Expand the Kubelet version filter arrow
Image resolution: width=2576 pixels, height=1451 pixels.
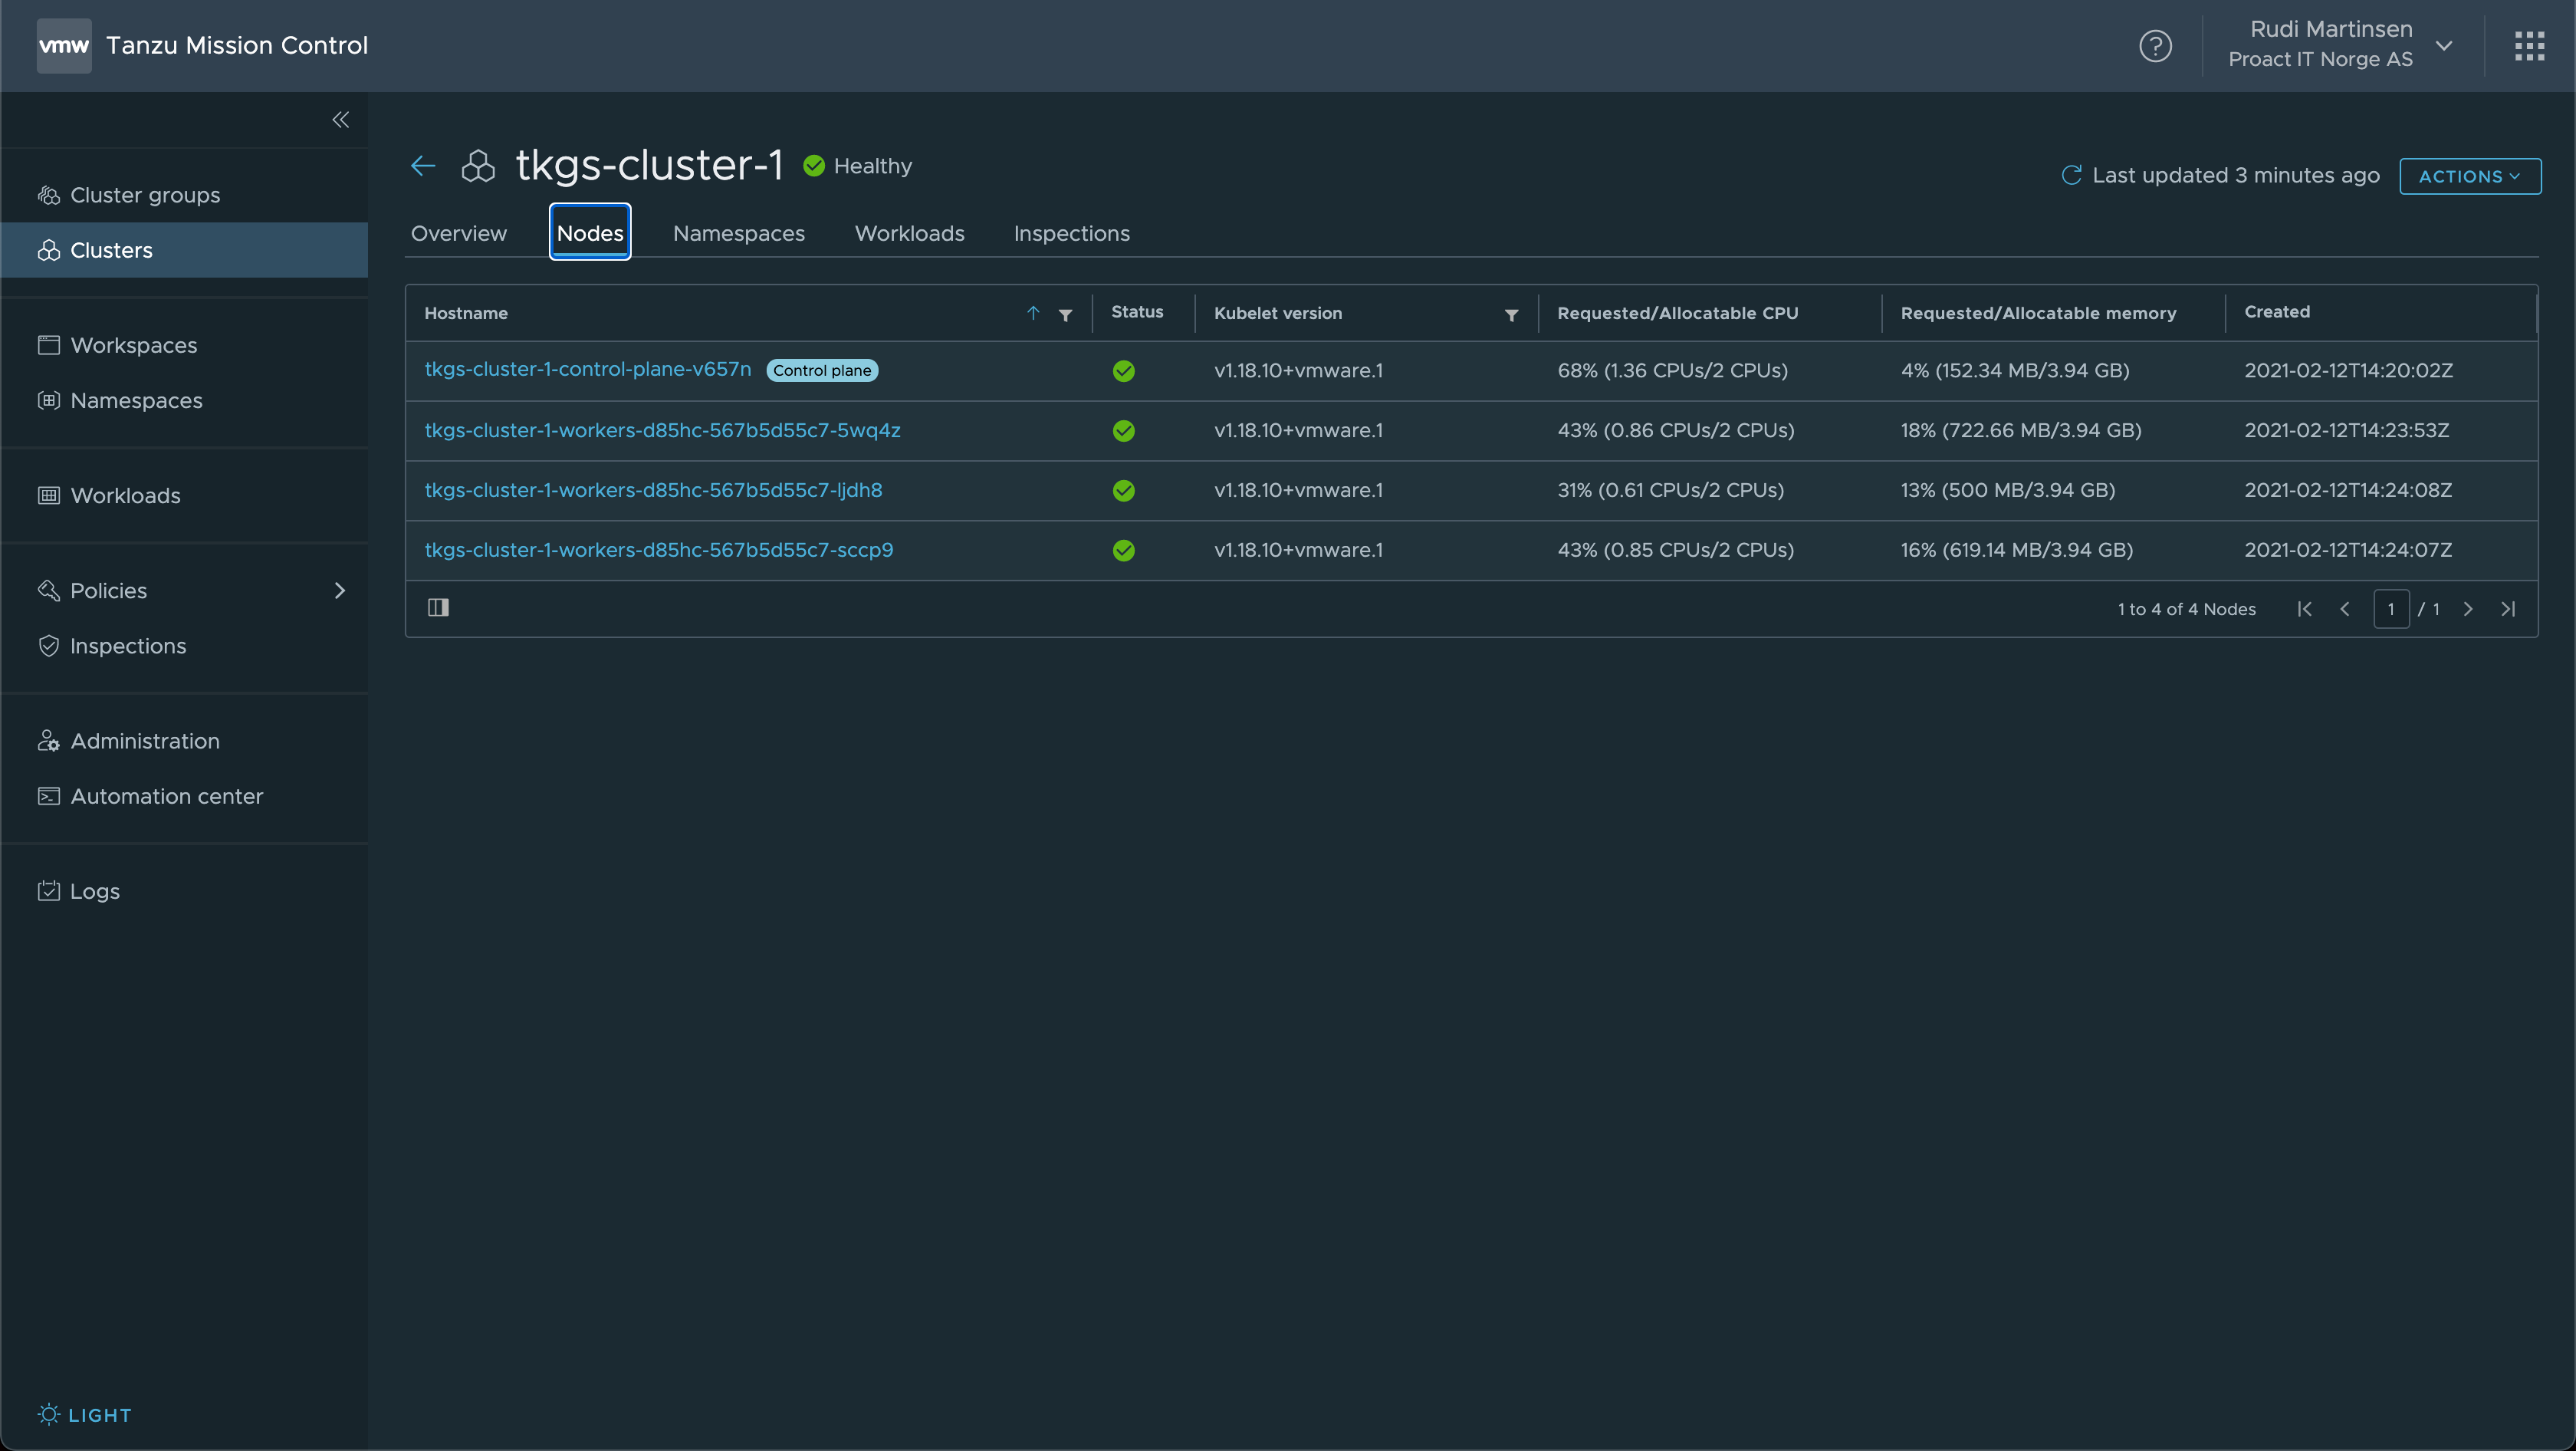(1511, 313)
